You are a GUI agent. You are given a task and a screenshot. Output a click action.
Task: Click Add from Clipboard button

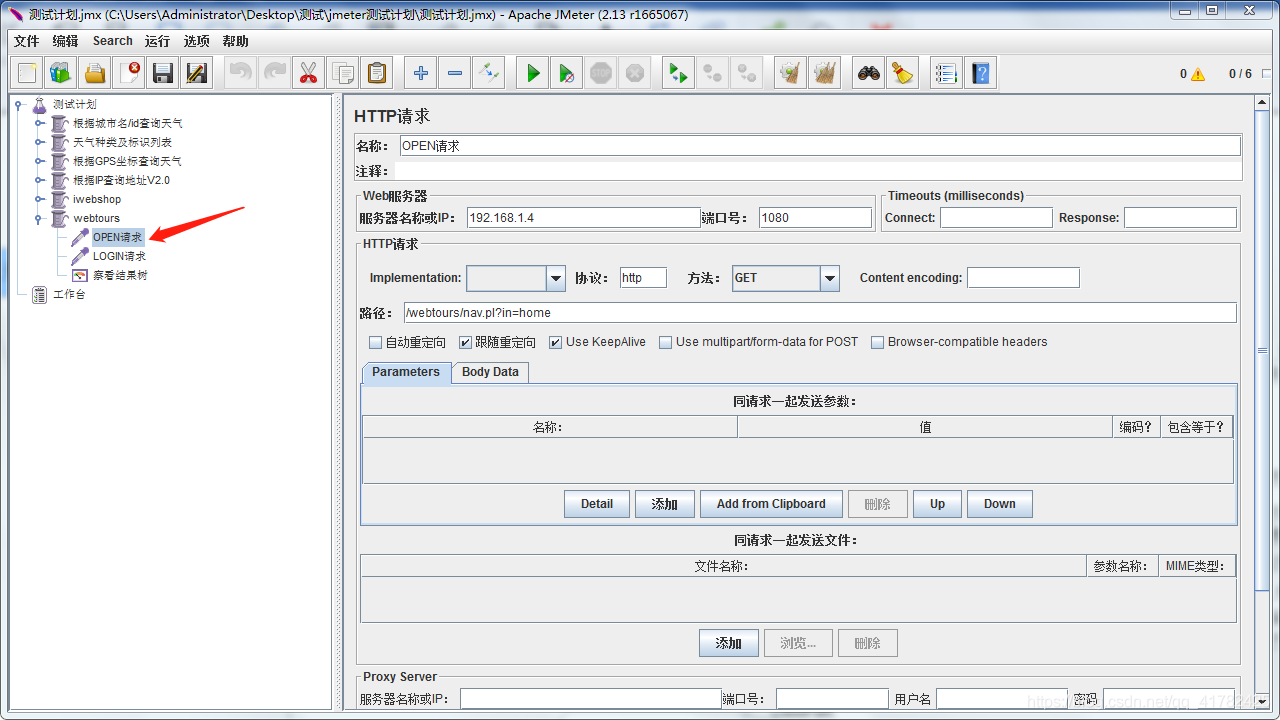pos(771,504)
